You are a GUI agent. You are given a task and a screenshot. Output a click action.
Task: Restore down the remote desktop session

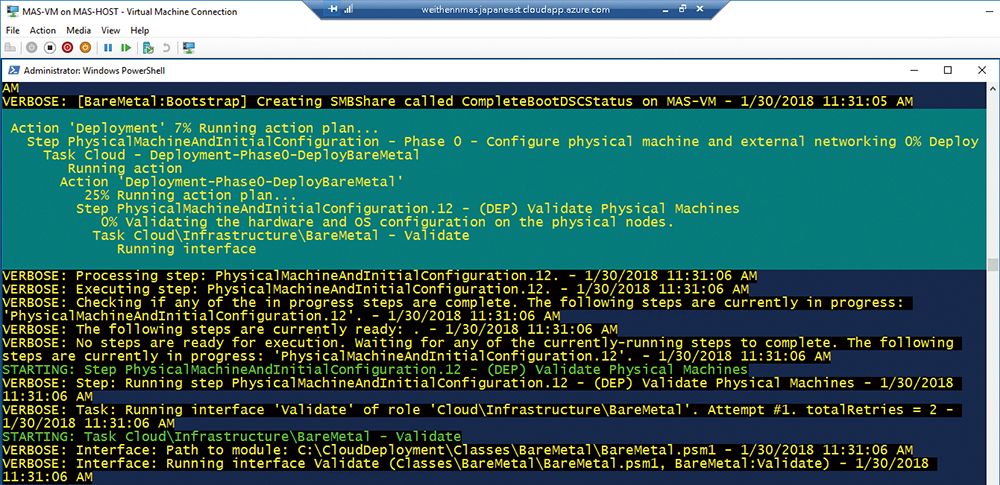pyautogui.click(x=682, y=10)
